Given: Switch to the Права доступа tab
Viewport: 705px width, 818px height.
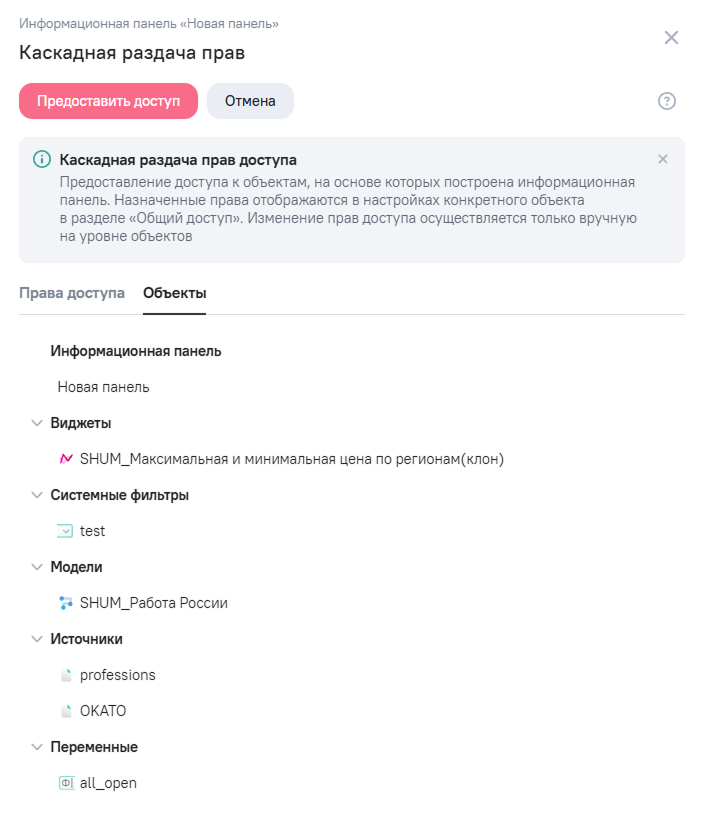Looking at the screenshot, I should click(x=72, y=293).
